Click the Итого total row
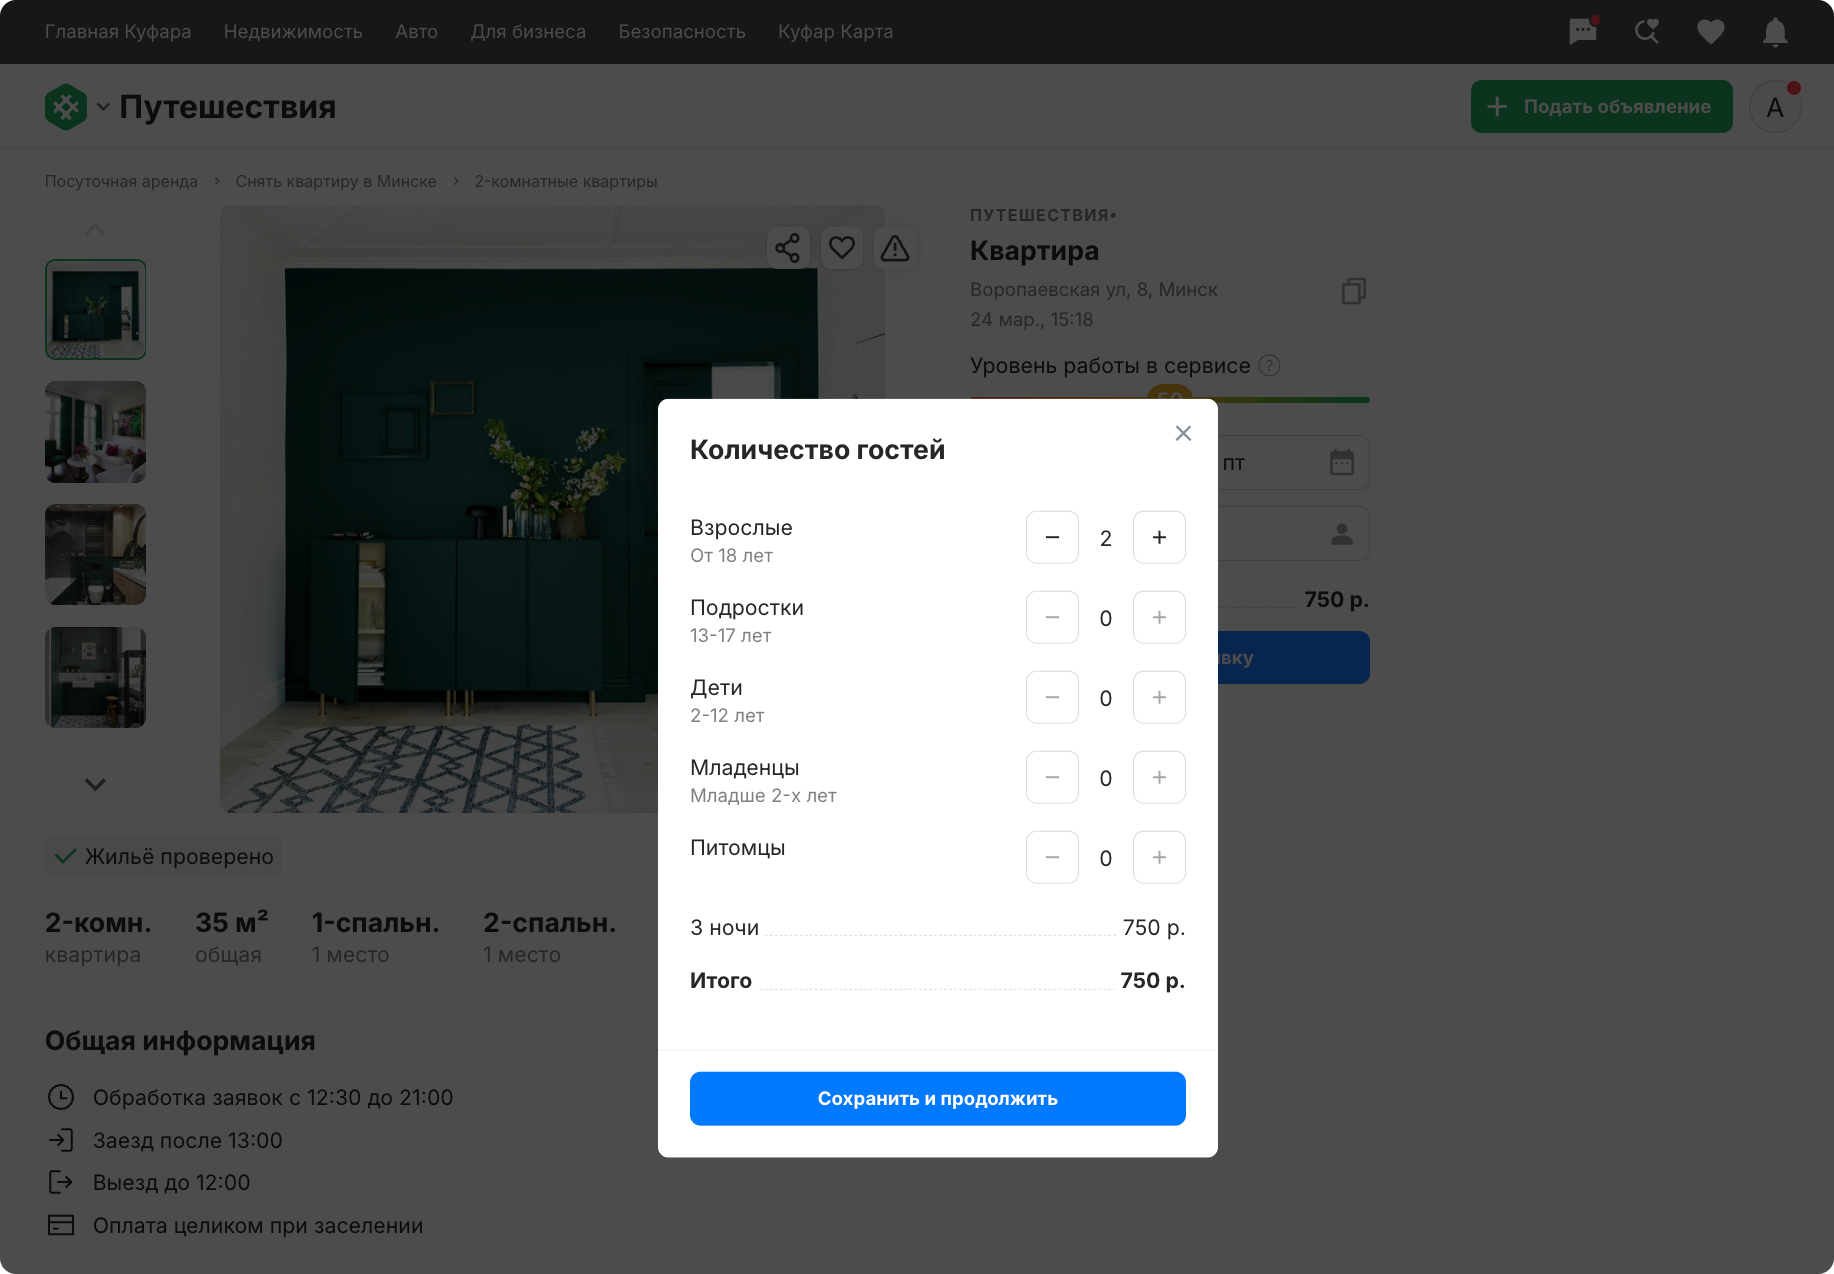This screenshot has width=1834, height=1274. (x=938, y=981)
